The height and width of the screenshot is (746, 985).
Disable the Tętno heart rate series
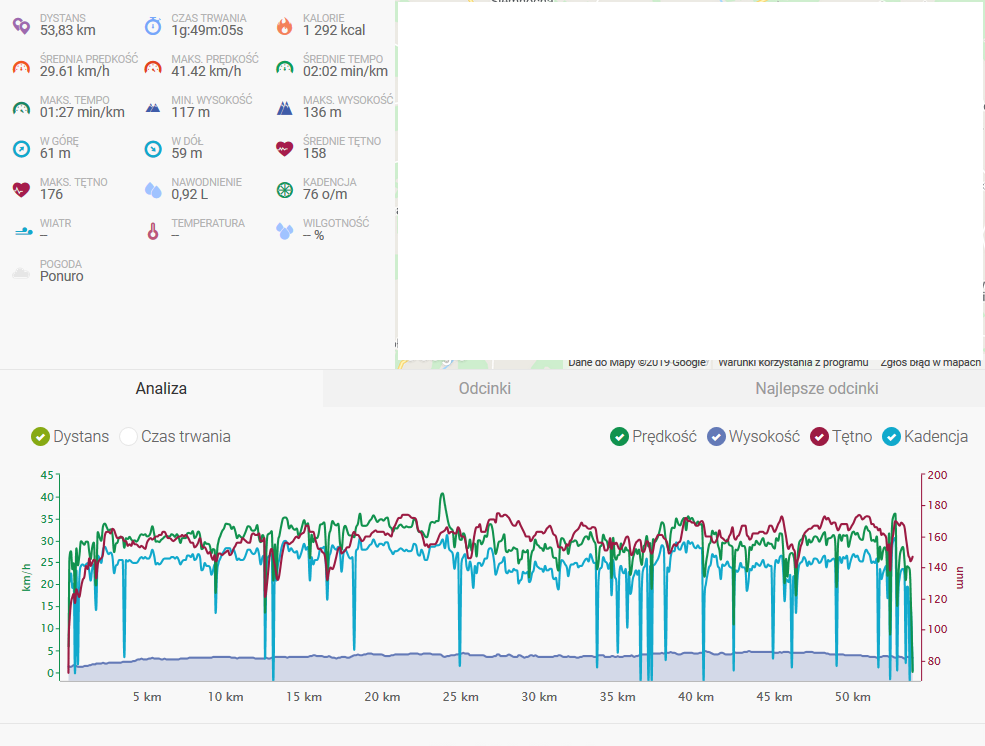tap(819, 437)
